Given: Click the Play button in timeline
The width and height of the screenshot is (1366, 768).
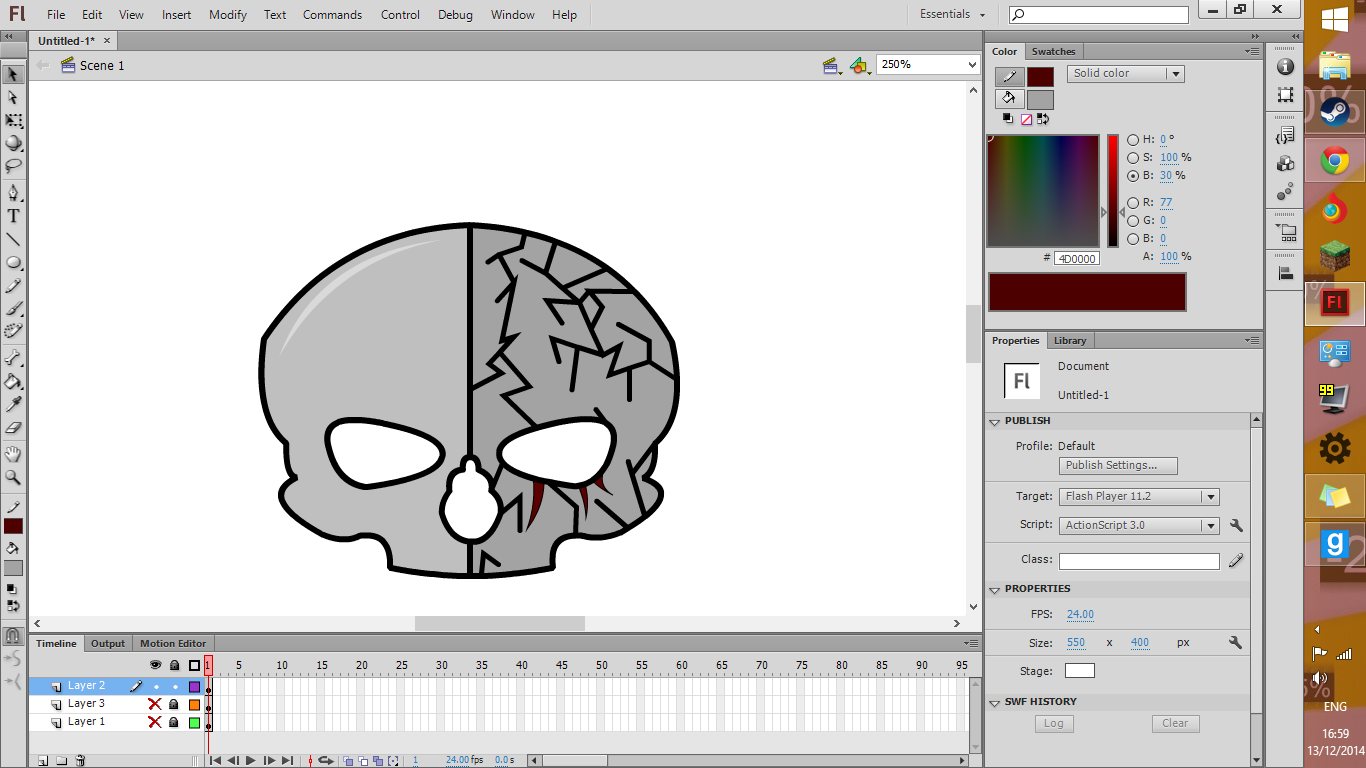Looking at the screenshot, I should coord(251,761).
